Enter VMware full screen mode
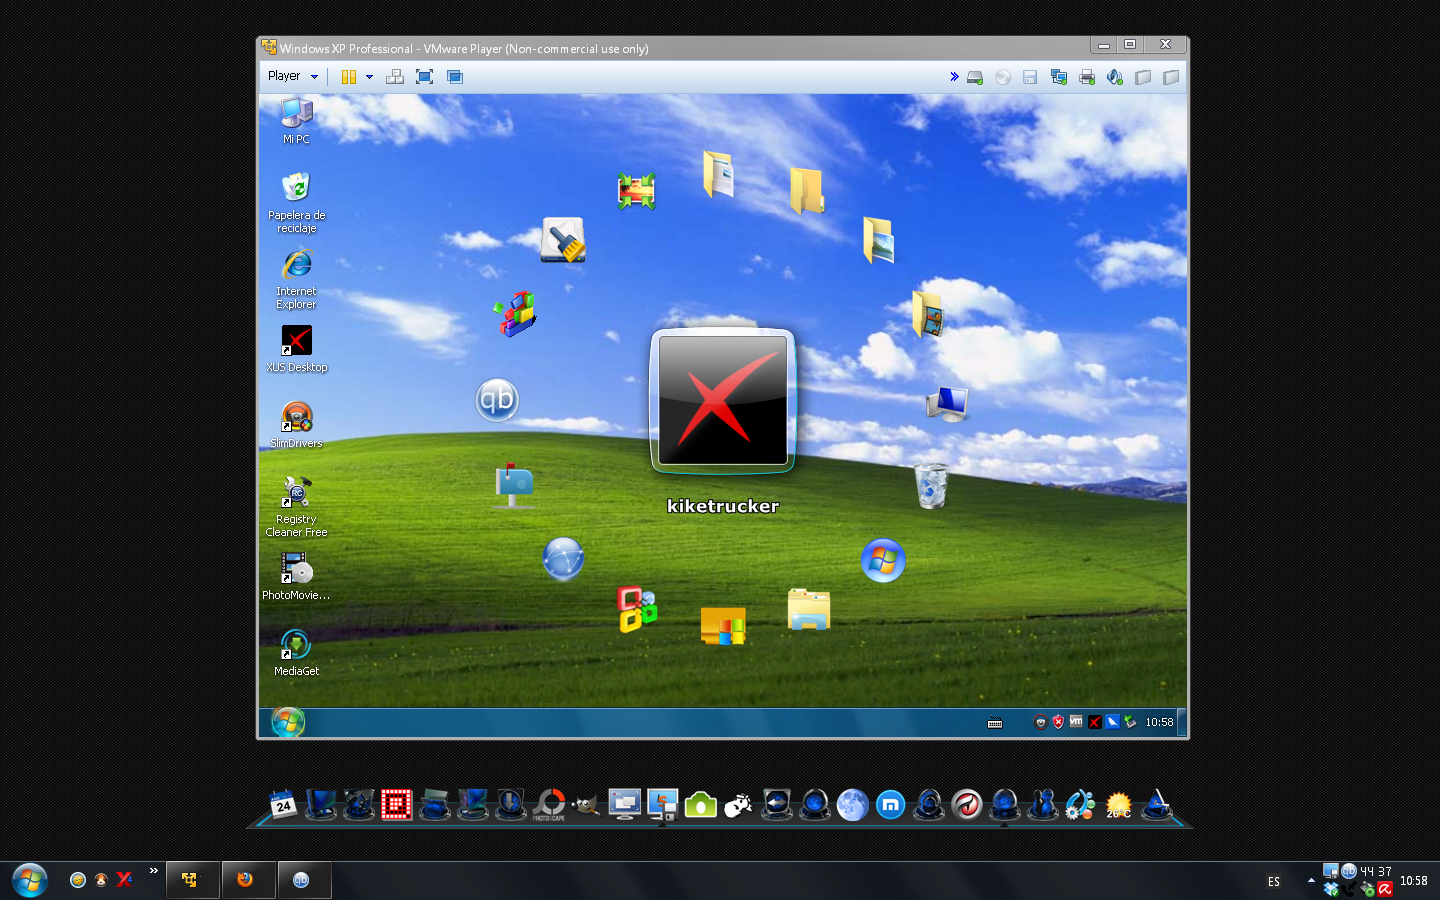Viewport: 1440px width, 900px height. [424, 77]
